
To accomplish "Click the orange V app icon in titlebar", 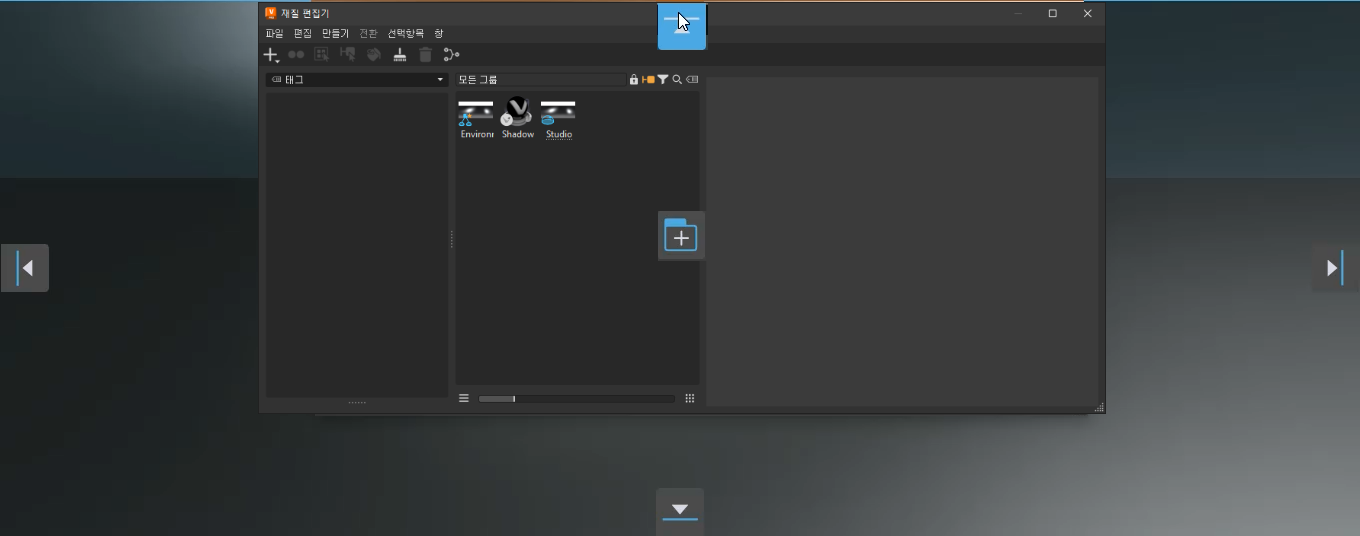I will 270,13.
